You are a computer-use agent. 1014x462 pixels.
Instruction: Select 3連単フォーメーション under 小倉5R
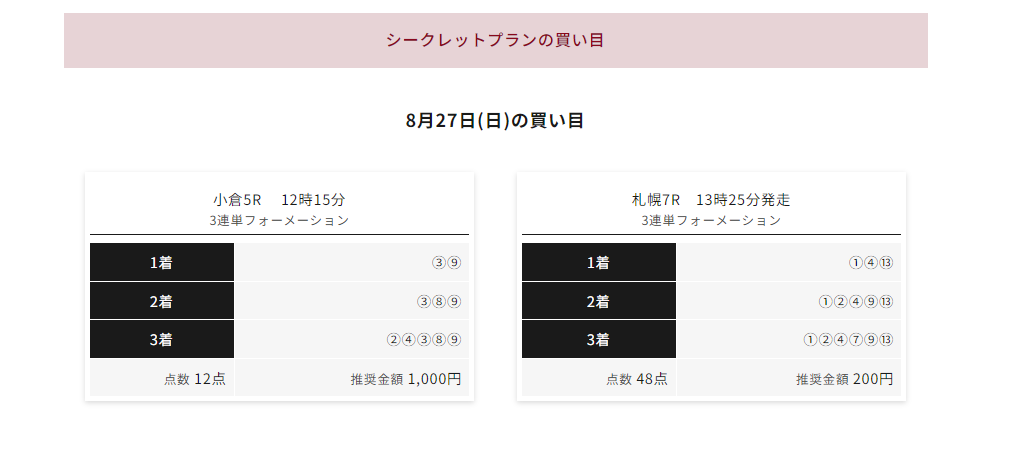pyautogui.click(x=279, y=221)
